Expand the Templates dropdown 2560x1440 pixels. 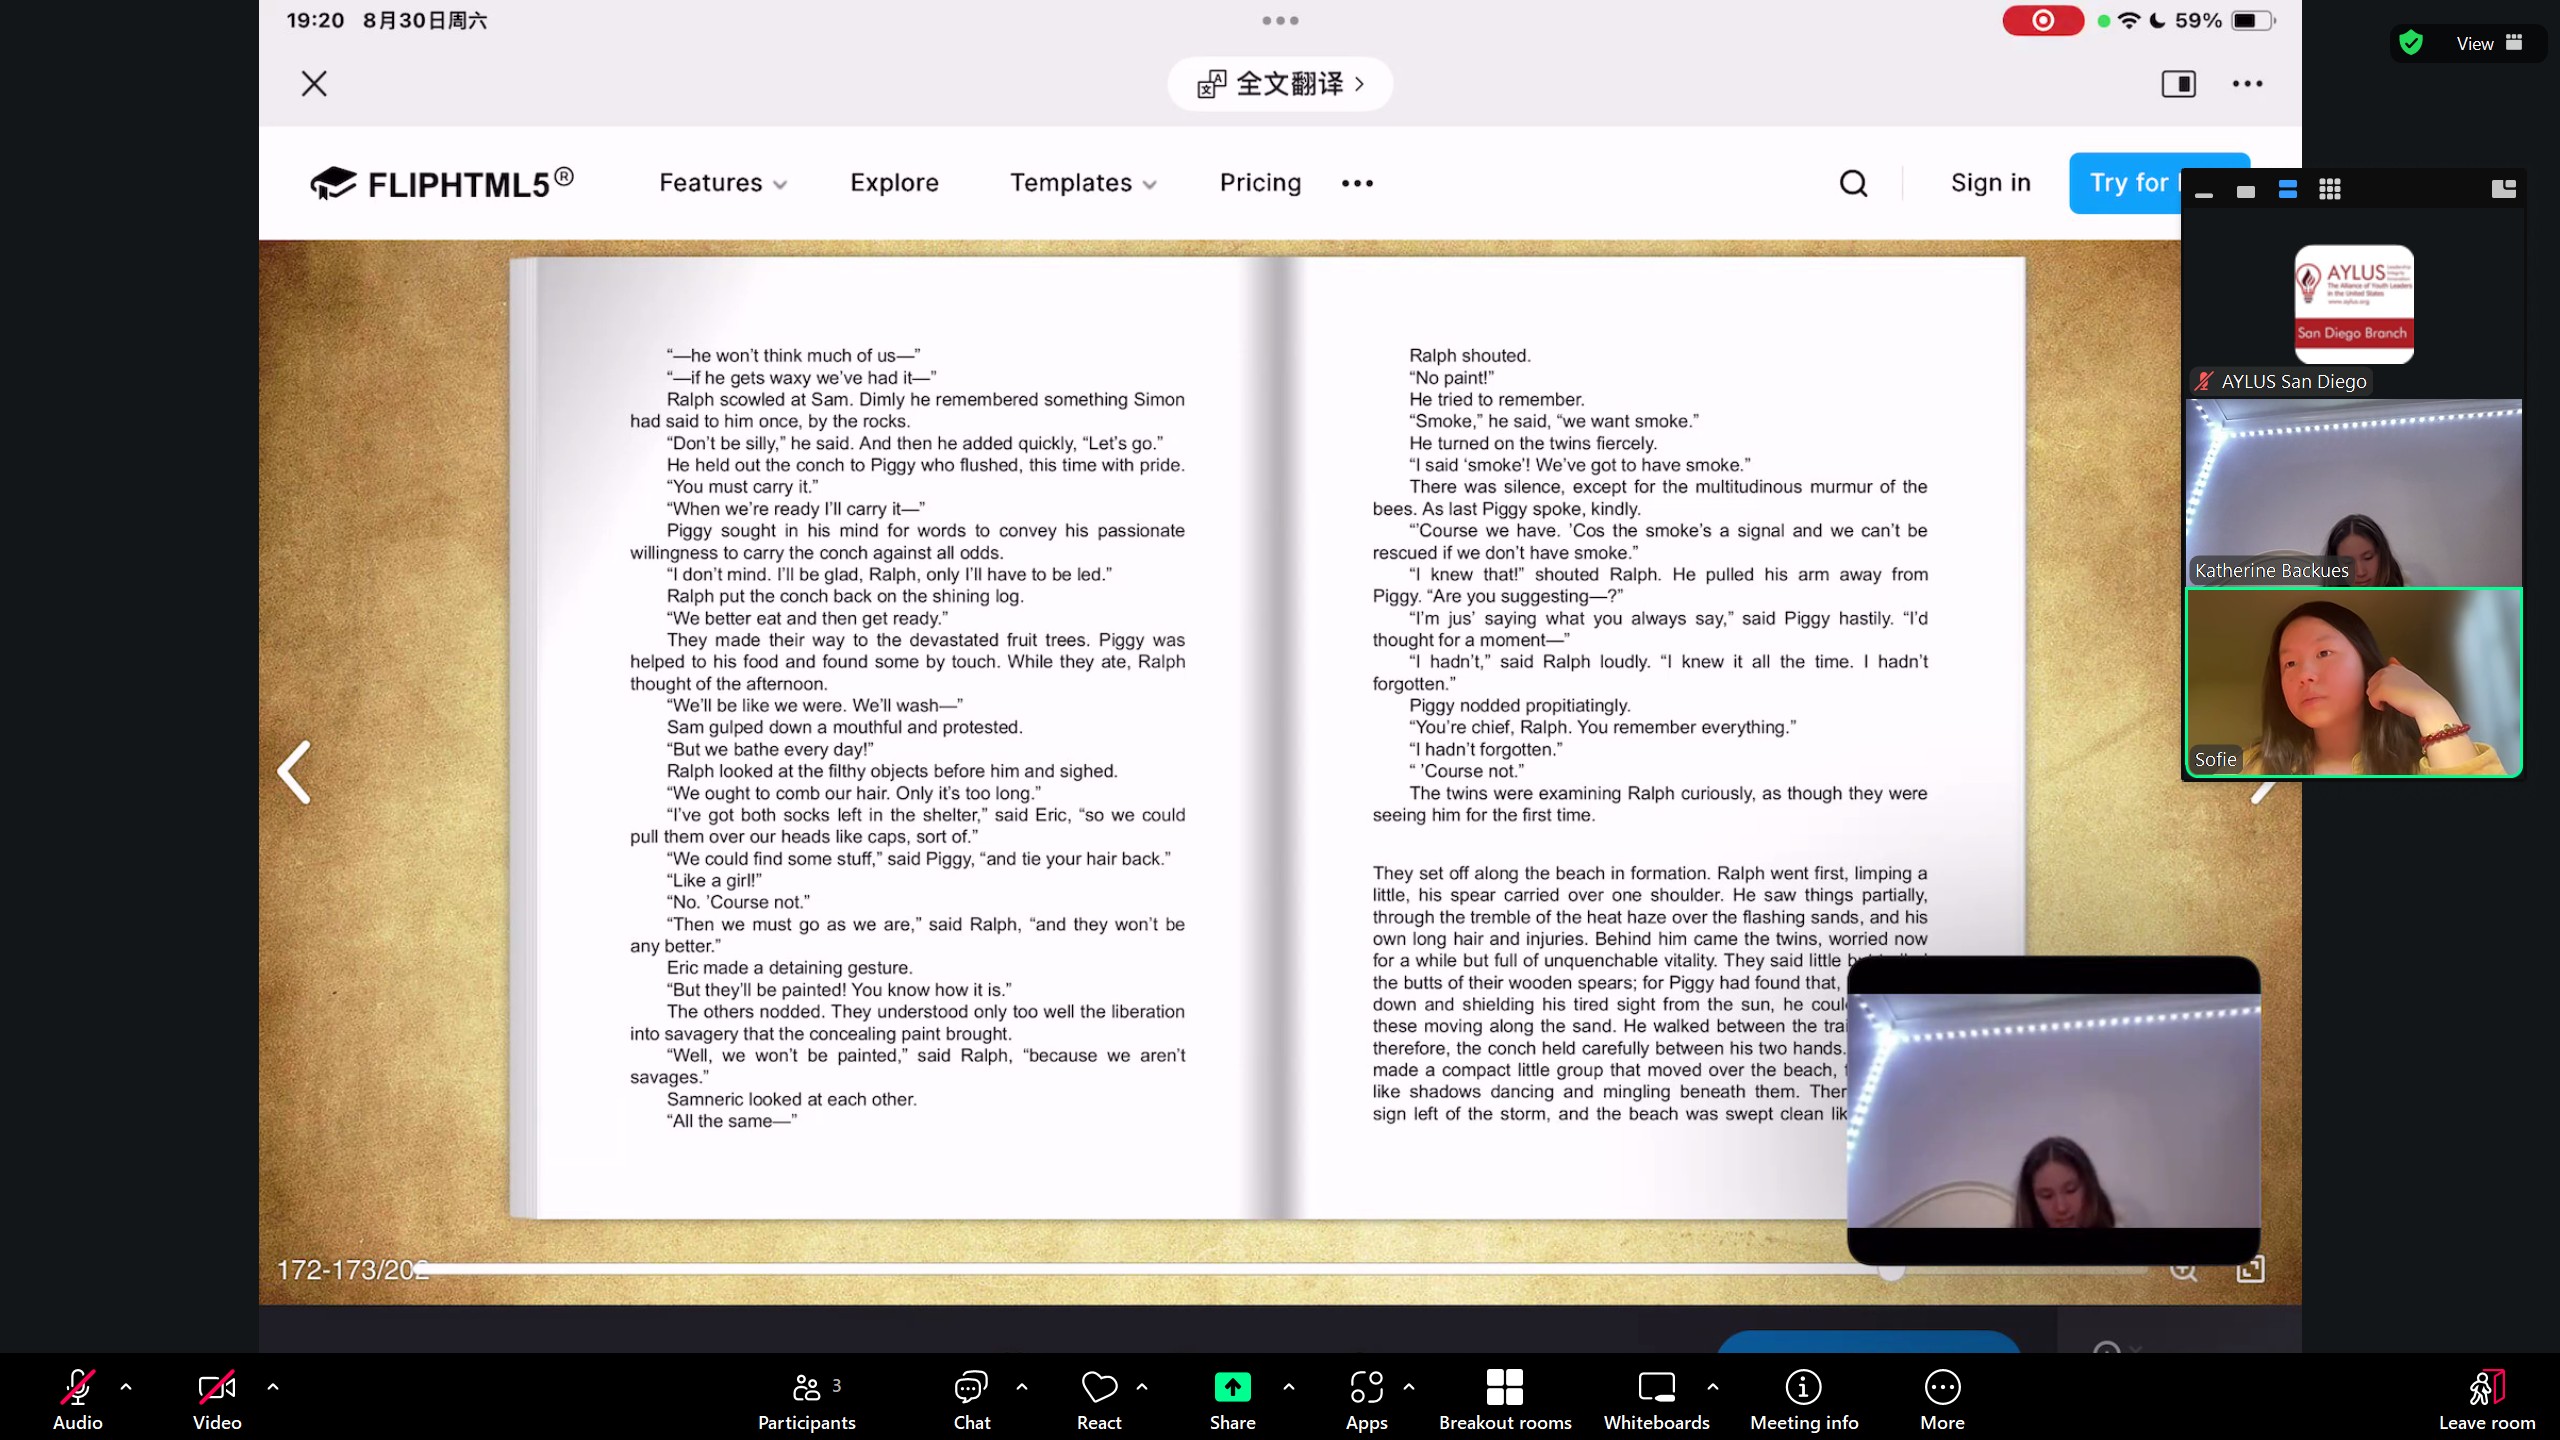[x=1082, y=183]
